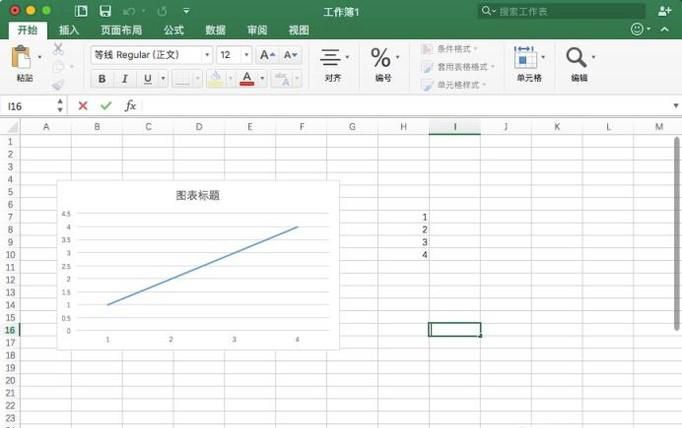Click the sidebar panel icon in title bar
682x428 pixels.
click(81, 11)
